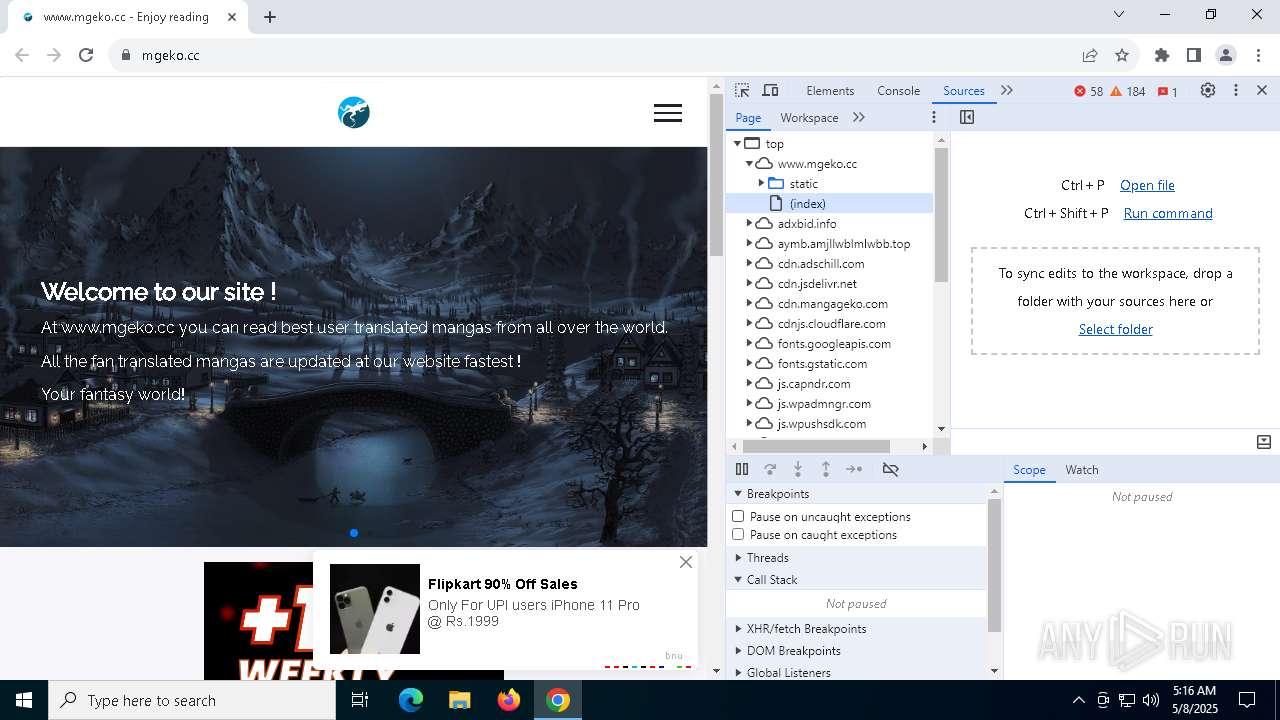Share this page icon in address bar
Image resolution: width=1280 pixels, height=720 pixels.
tap(1090, 55)
